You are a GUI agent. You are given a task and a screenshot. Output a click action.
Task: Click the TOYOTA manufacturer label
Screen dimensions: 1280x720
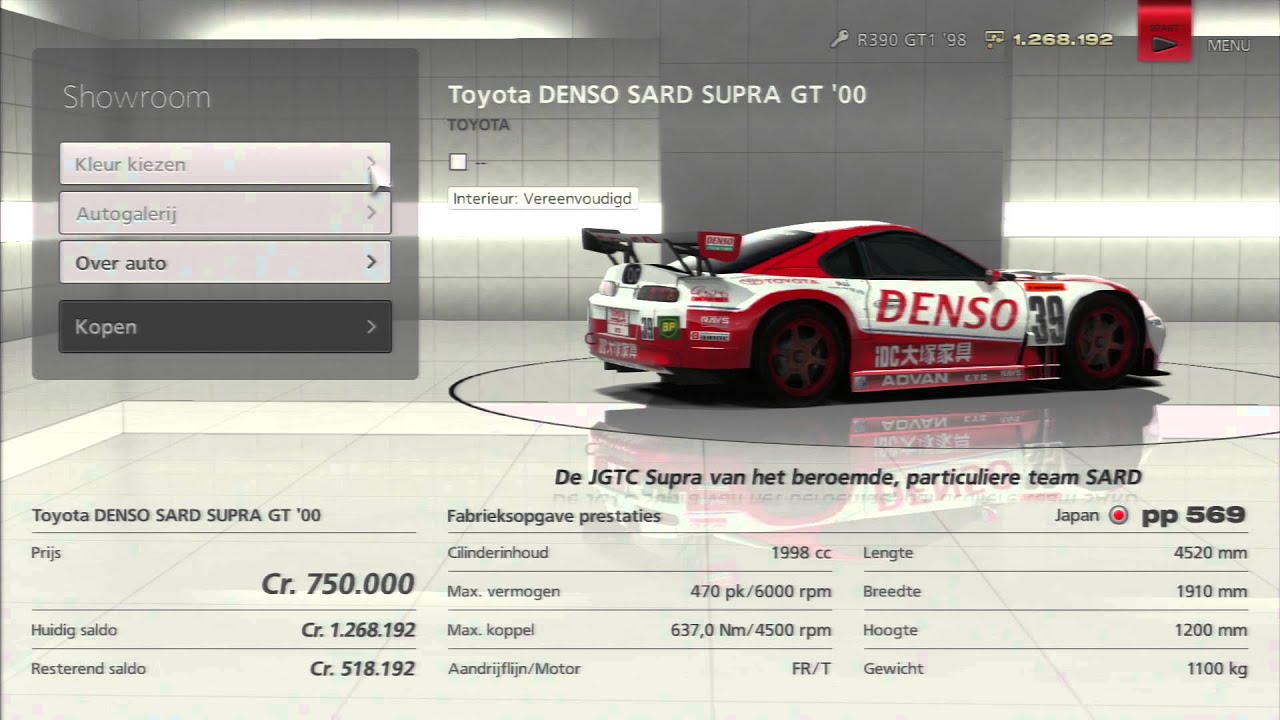point(478,125)
